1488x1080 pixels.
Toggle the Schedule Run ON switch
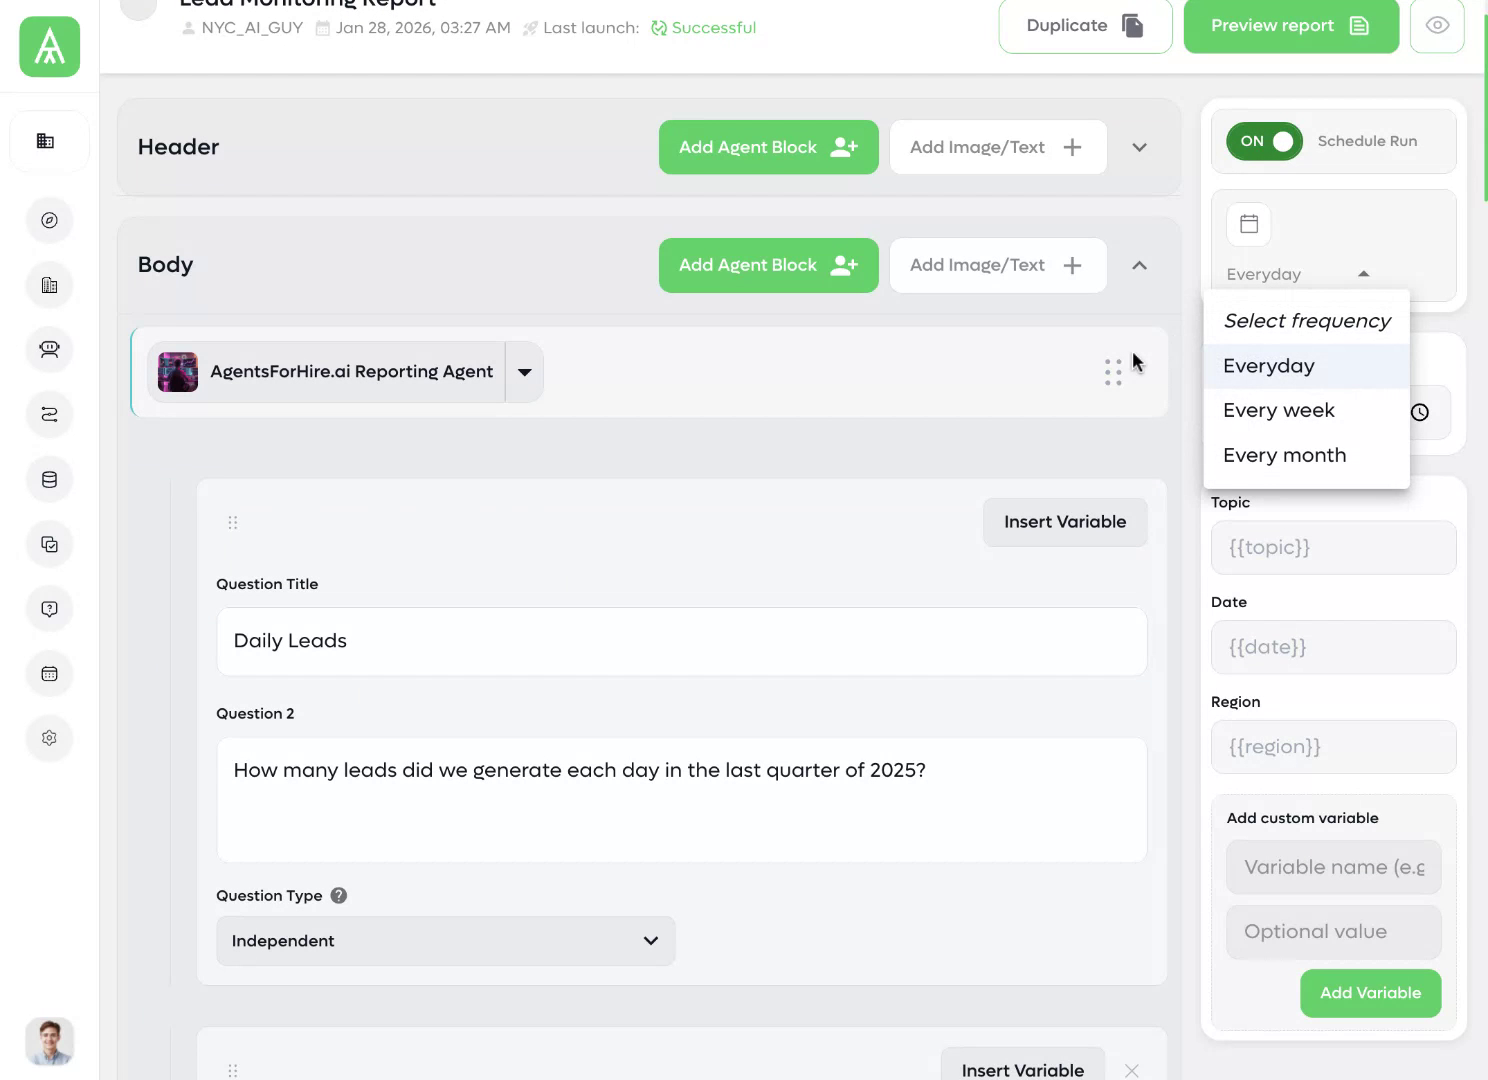click(x=1264, y=141)
